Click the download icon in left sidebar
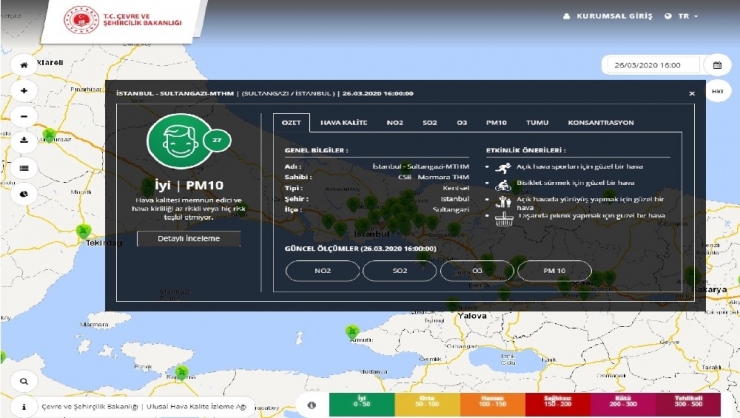 23,141
